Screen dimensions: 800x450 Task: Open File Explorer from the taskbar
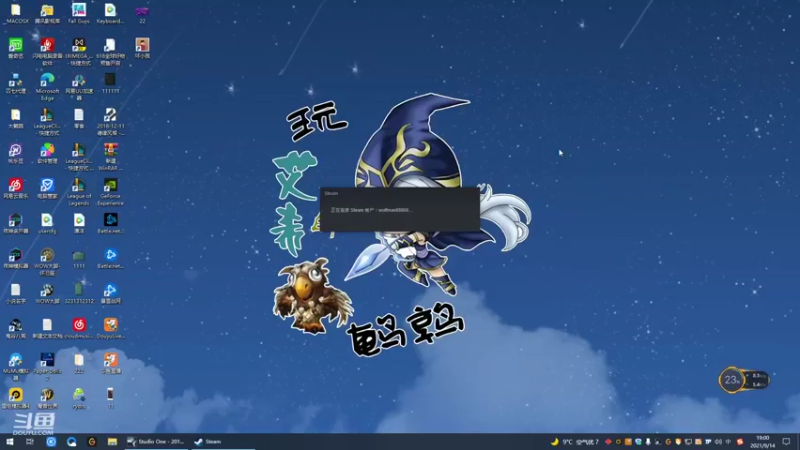coord(112,441)
